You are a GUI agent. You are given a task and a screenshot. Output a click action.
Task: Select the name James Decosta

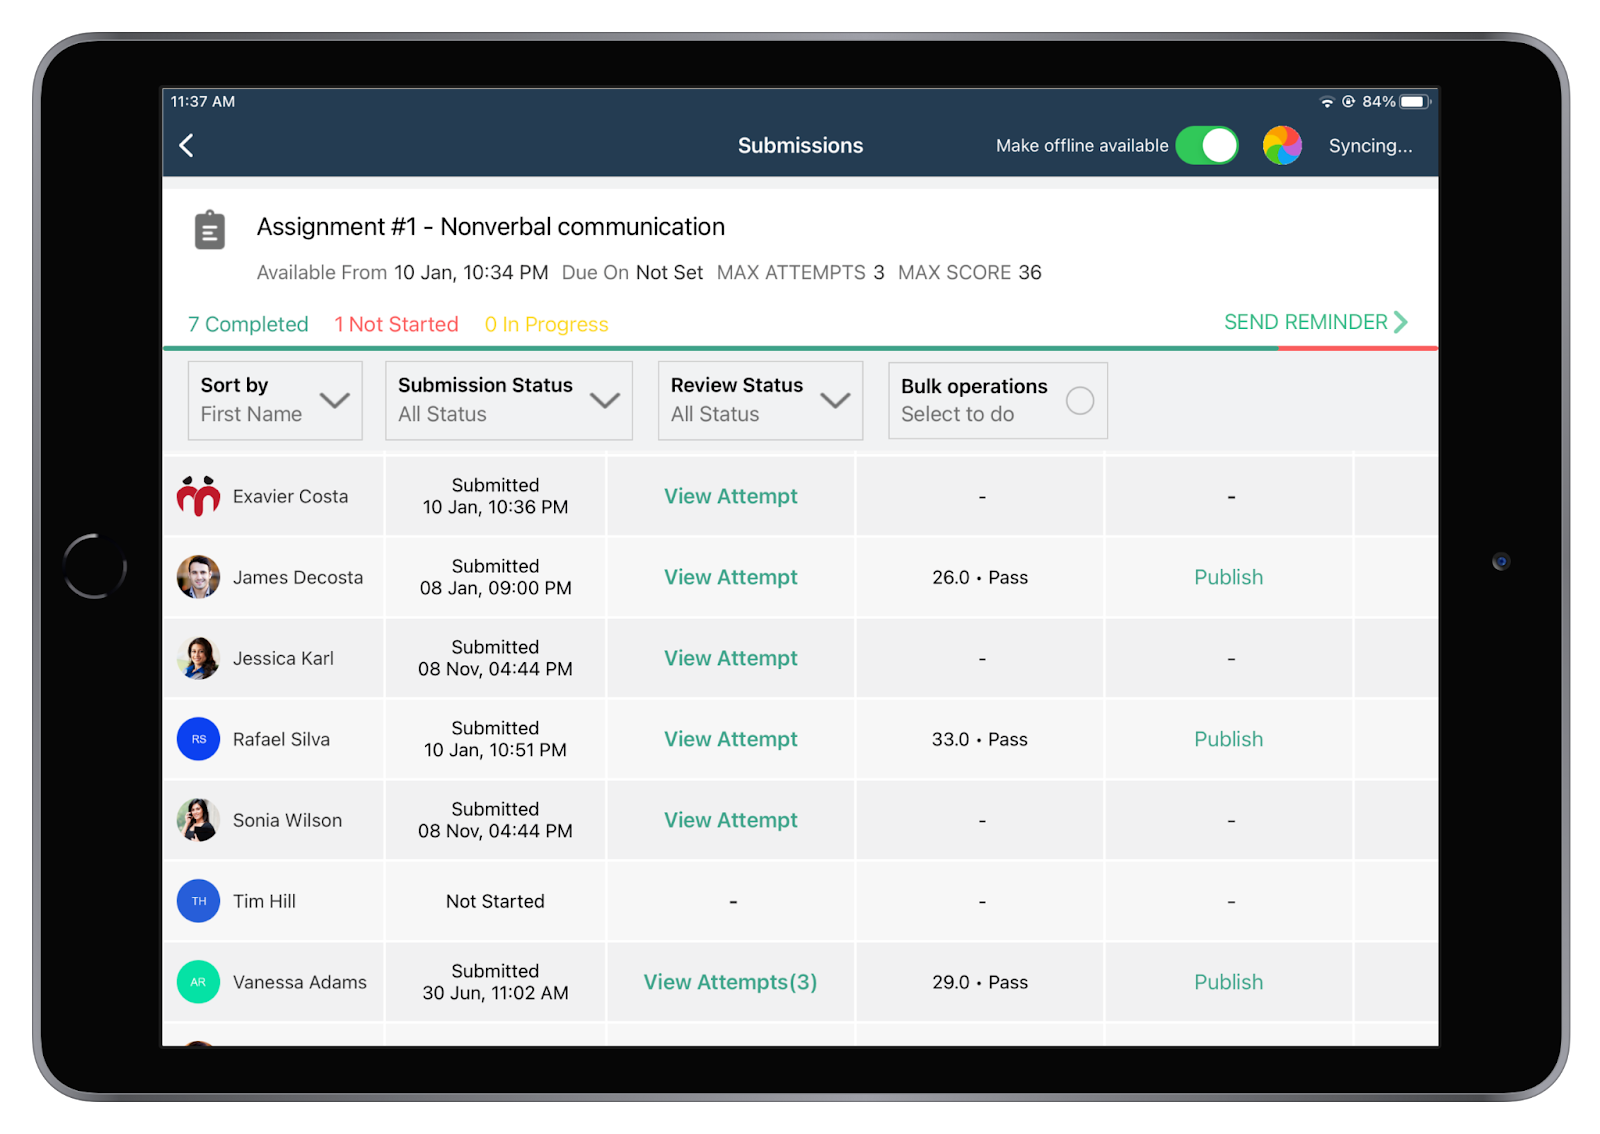(x=298, y=577)
